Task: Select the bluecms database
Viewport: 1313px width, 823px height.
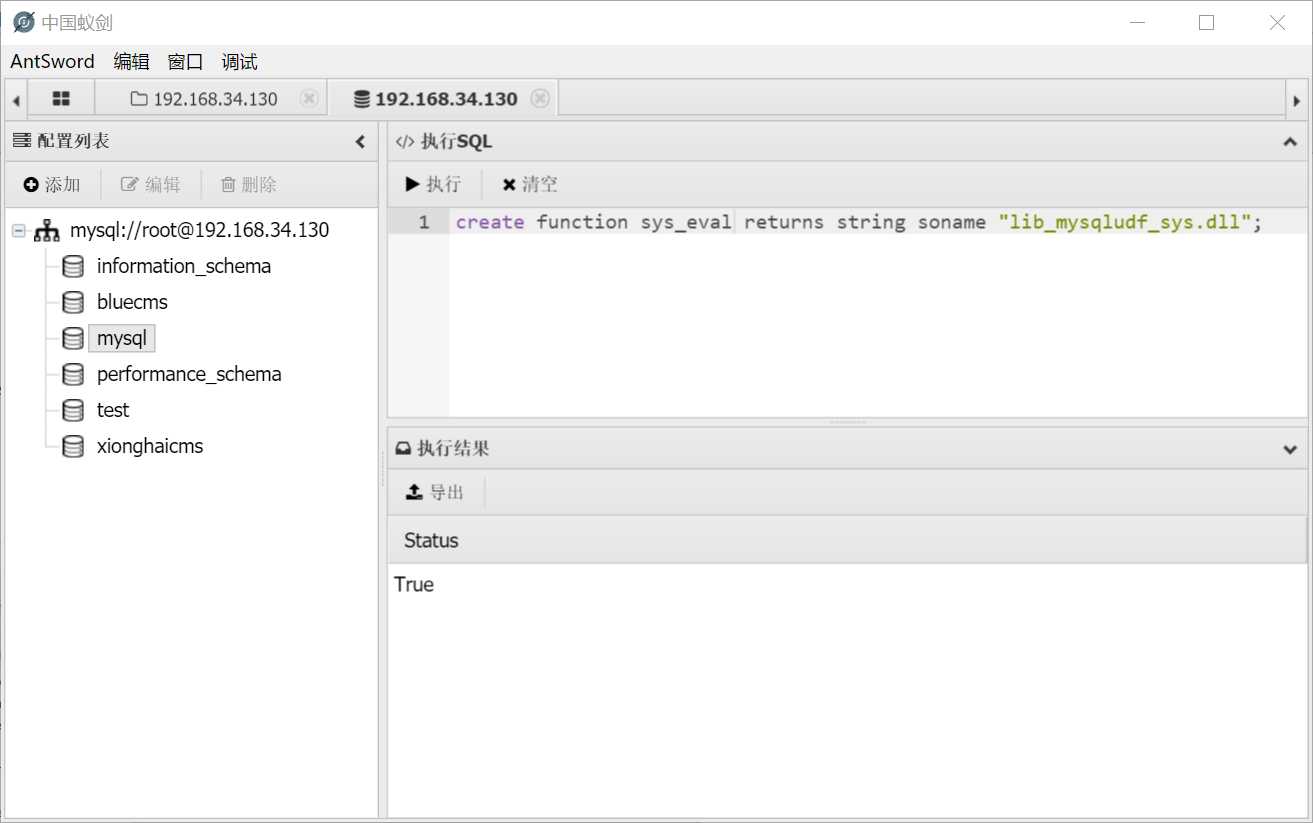Action: 132,302
